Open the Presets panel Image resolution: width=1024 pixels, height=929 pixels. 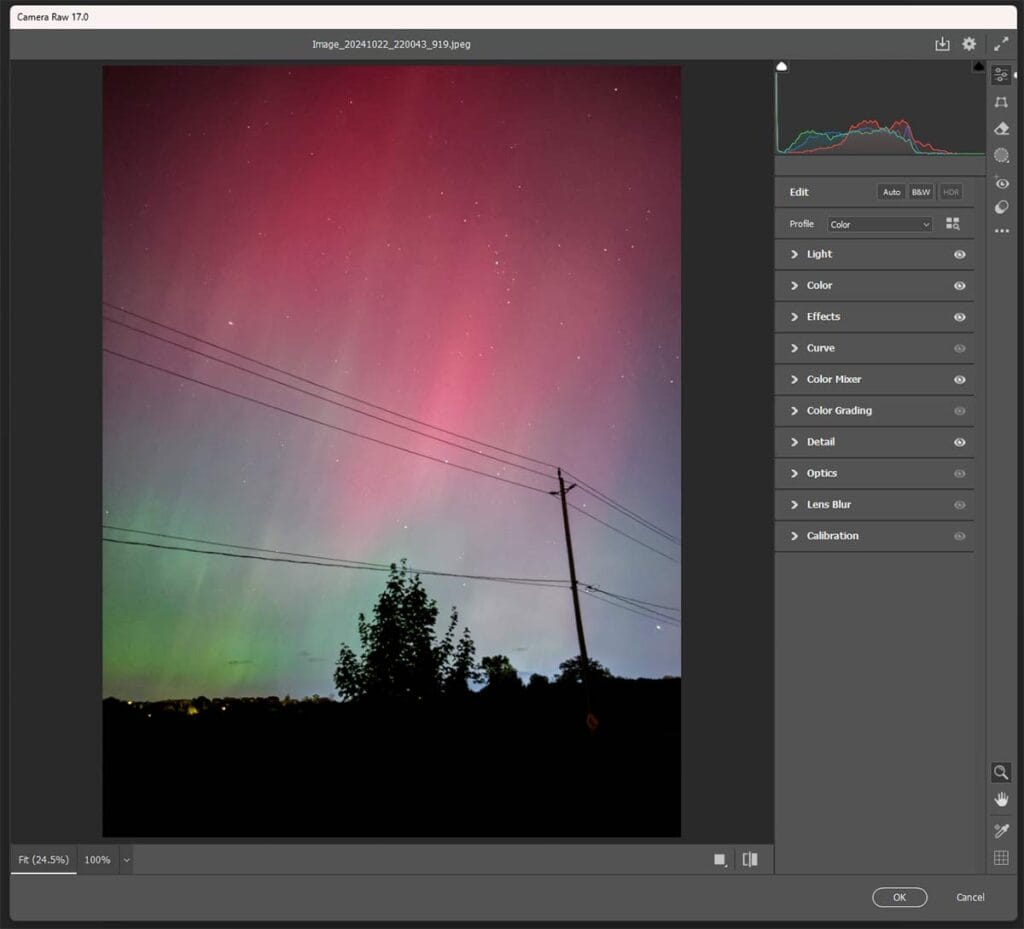(x=1001, y=207)
